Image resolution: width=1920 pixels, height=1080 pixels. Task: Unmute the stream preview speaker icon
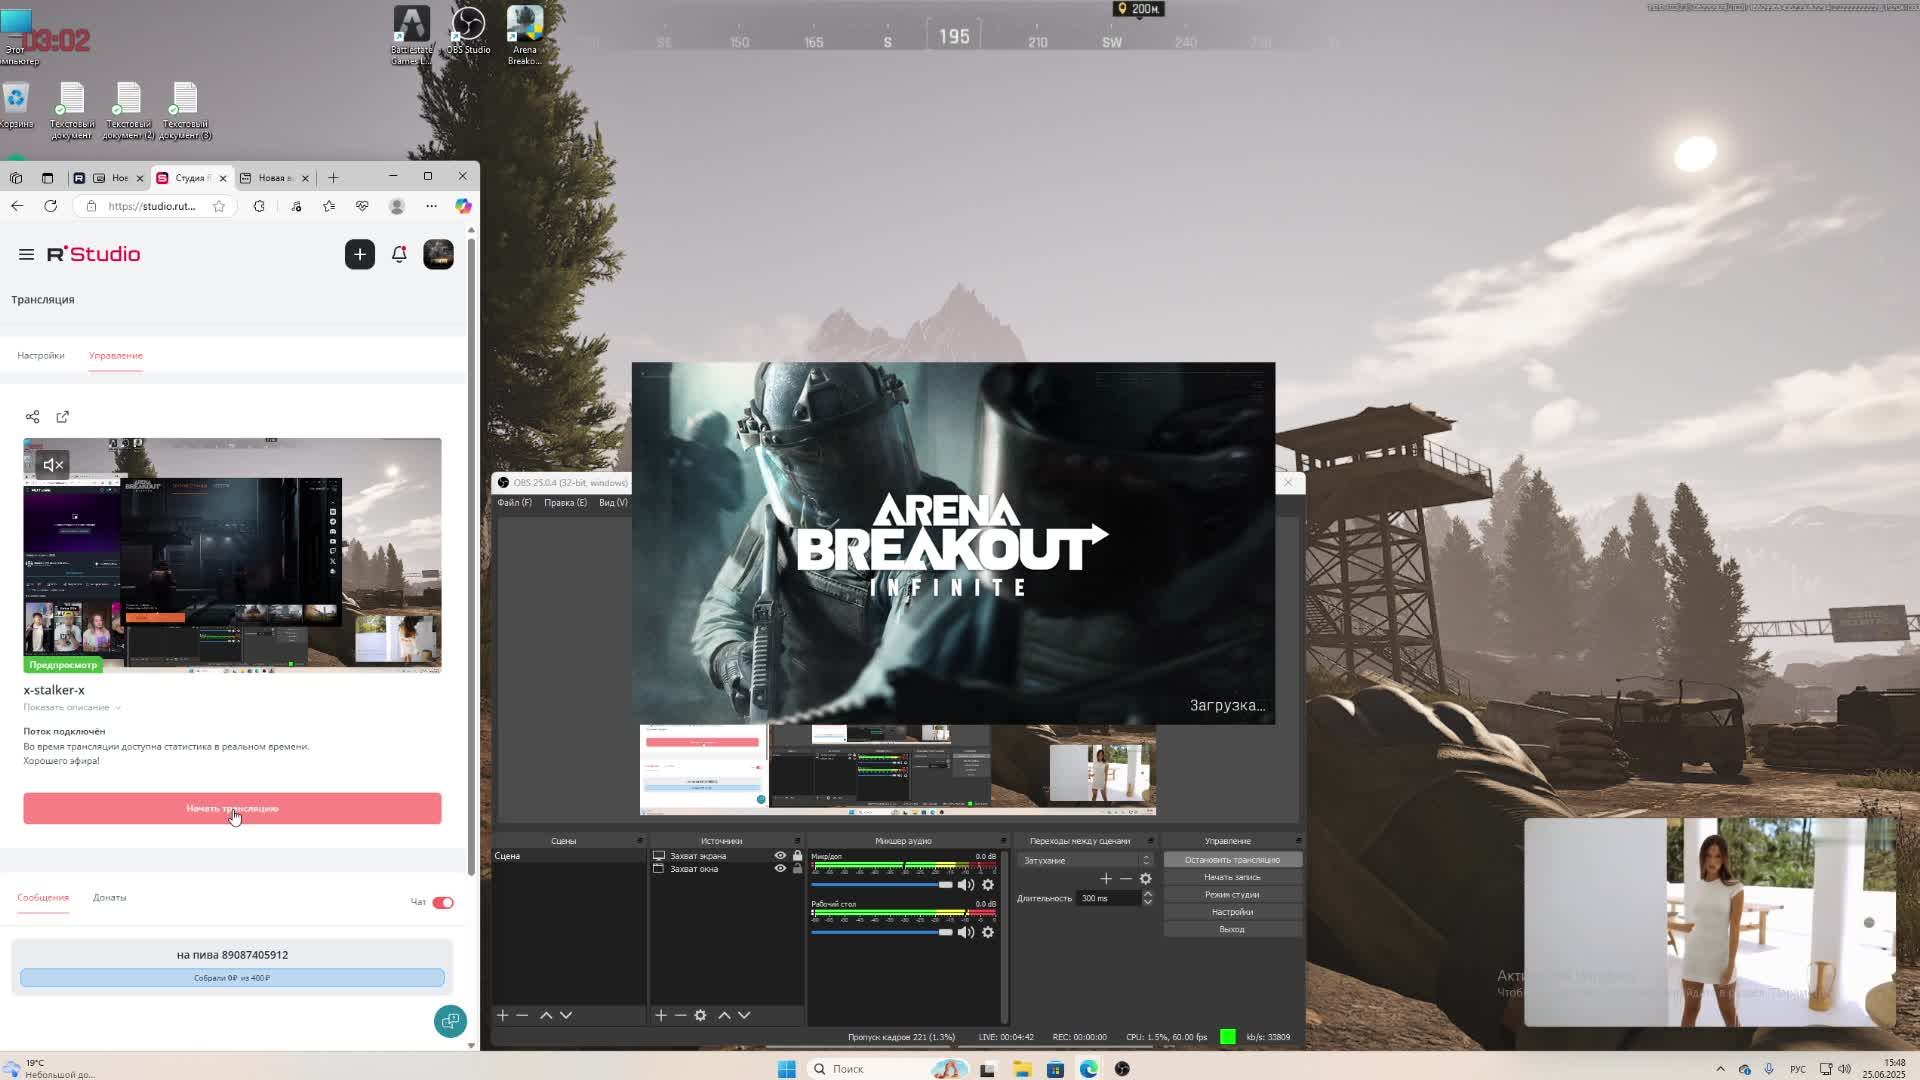click(x=53, y=464)
